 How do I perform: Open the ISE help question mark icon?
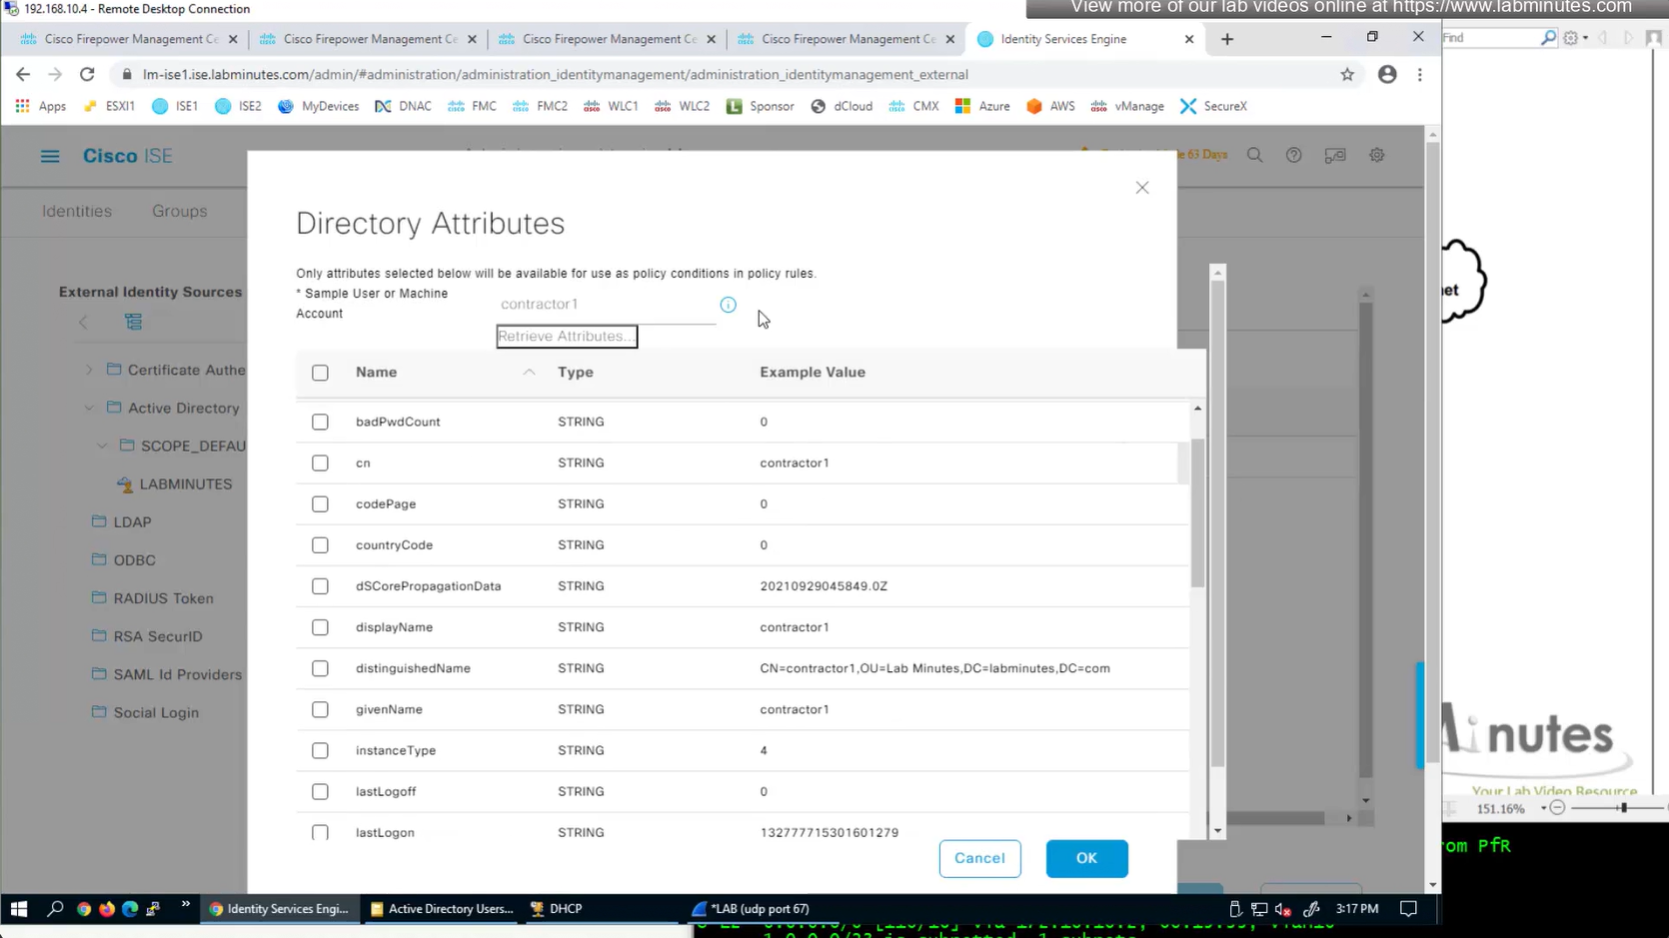[x=1293, y=156]
